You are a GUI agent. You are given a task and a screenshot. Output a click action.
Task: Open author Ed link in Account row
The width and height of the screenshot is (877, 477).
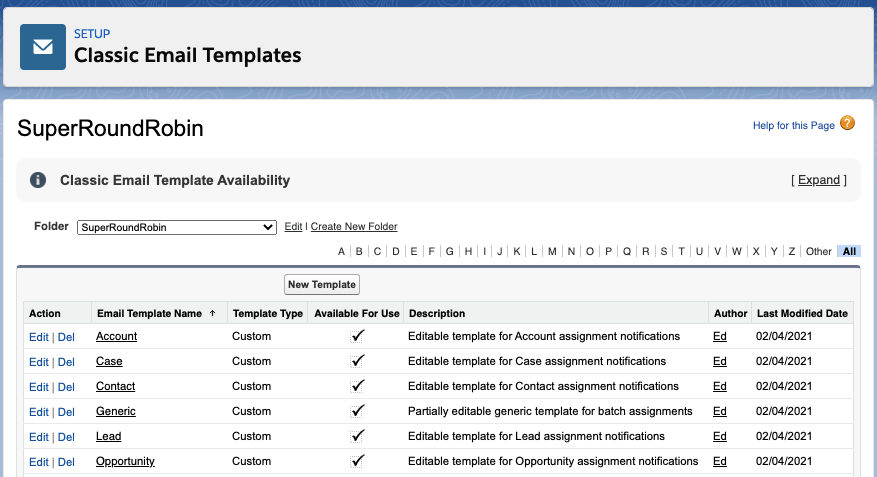coord(720,336)
